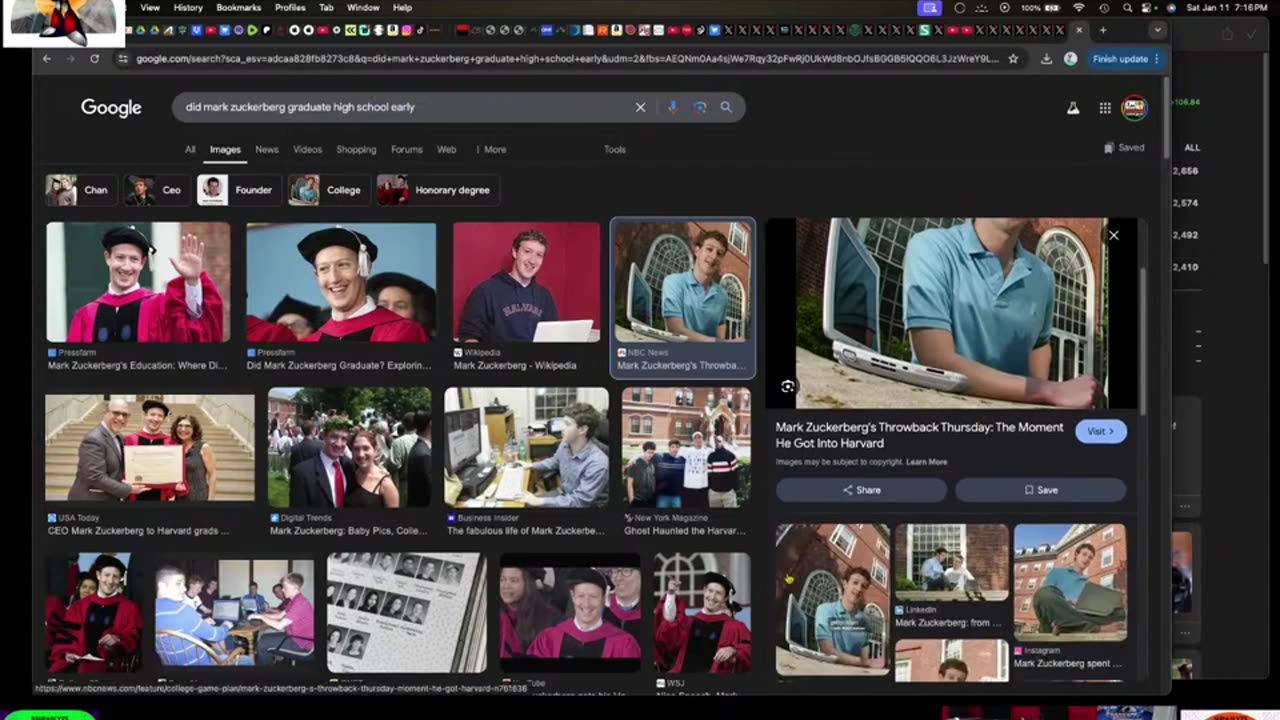Go to the Google logo homepage
The height and width of the screenshot is (720, 1280).
[x=111, y=107]
